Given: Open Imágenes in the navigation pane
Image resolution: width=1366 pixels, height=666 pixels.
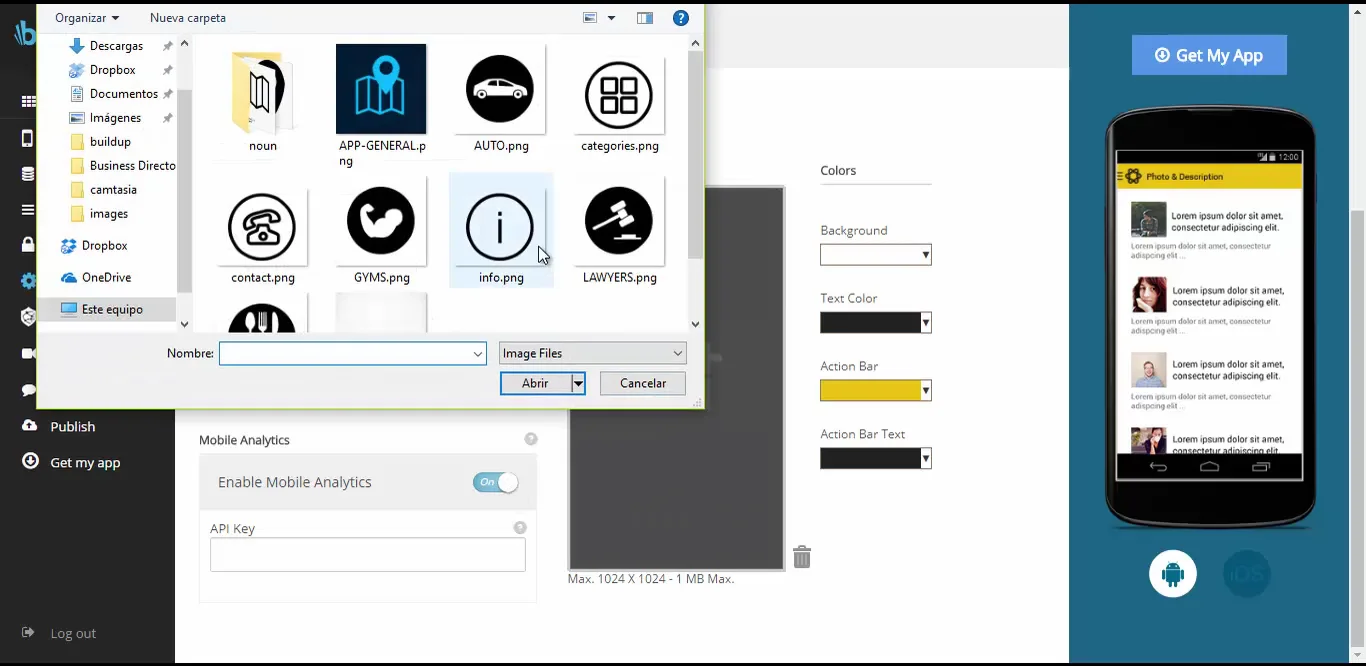Looking at the screenshot, I should pyautogui.click(x=115, y=118).
